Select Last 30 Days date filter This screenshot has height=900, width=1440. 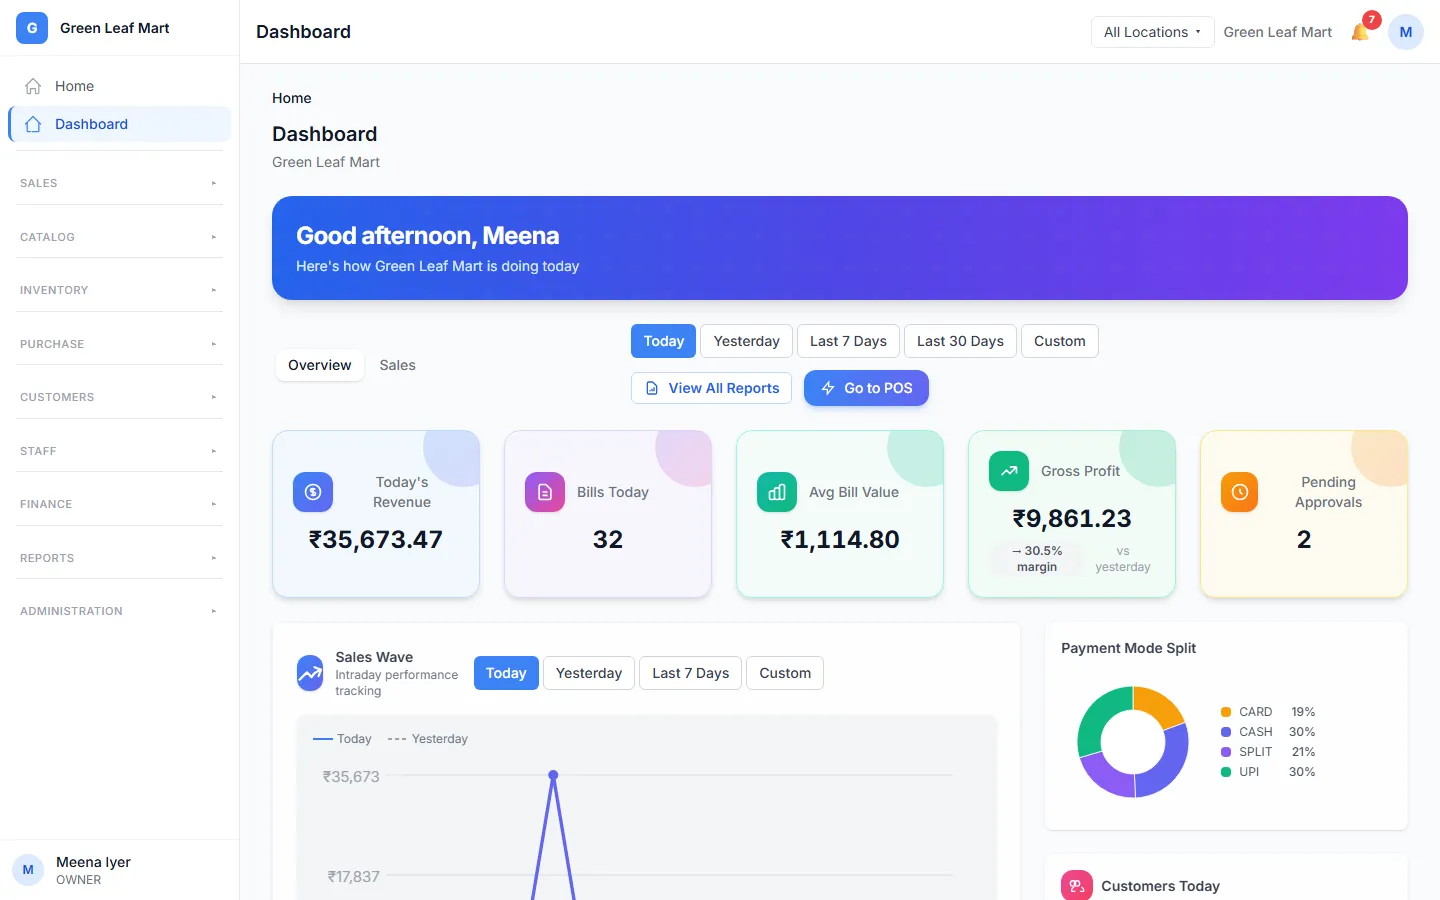point(960,341)
